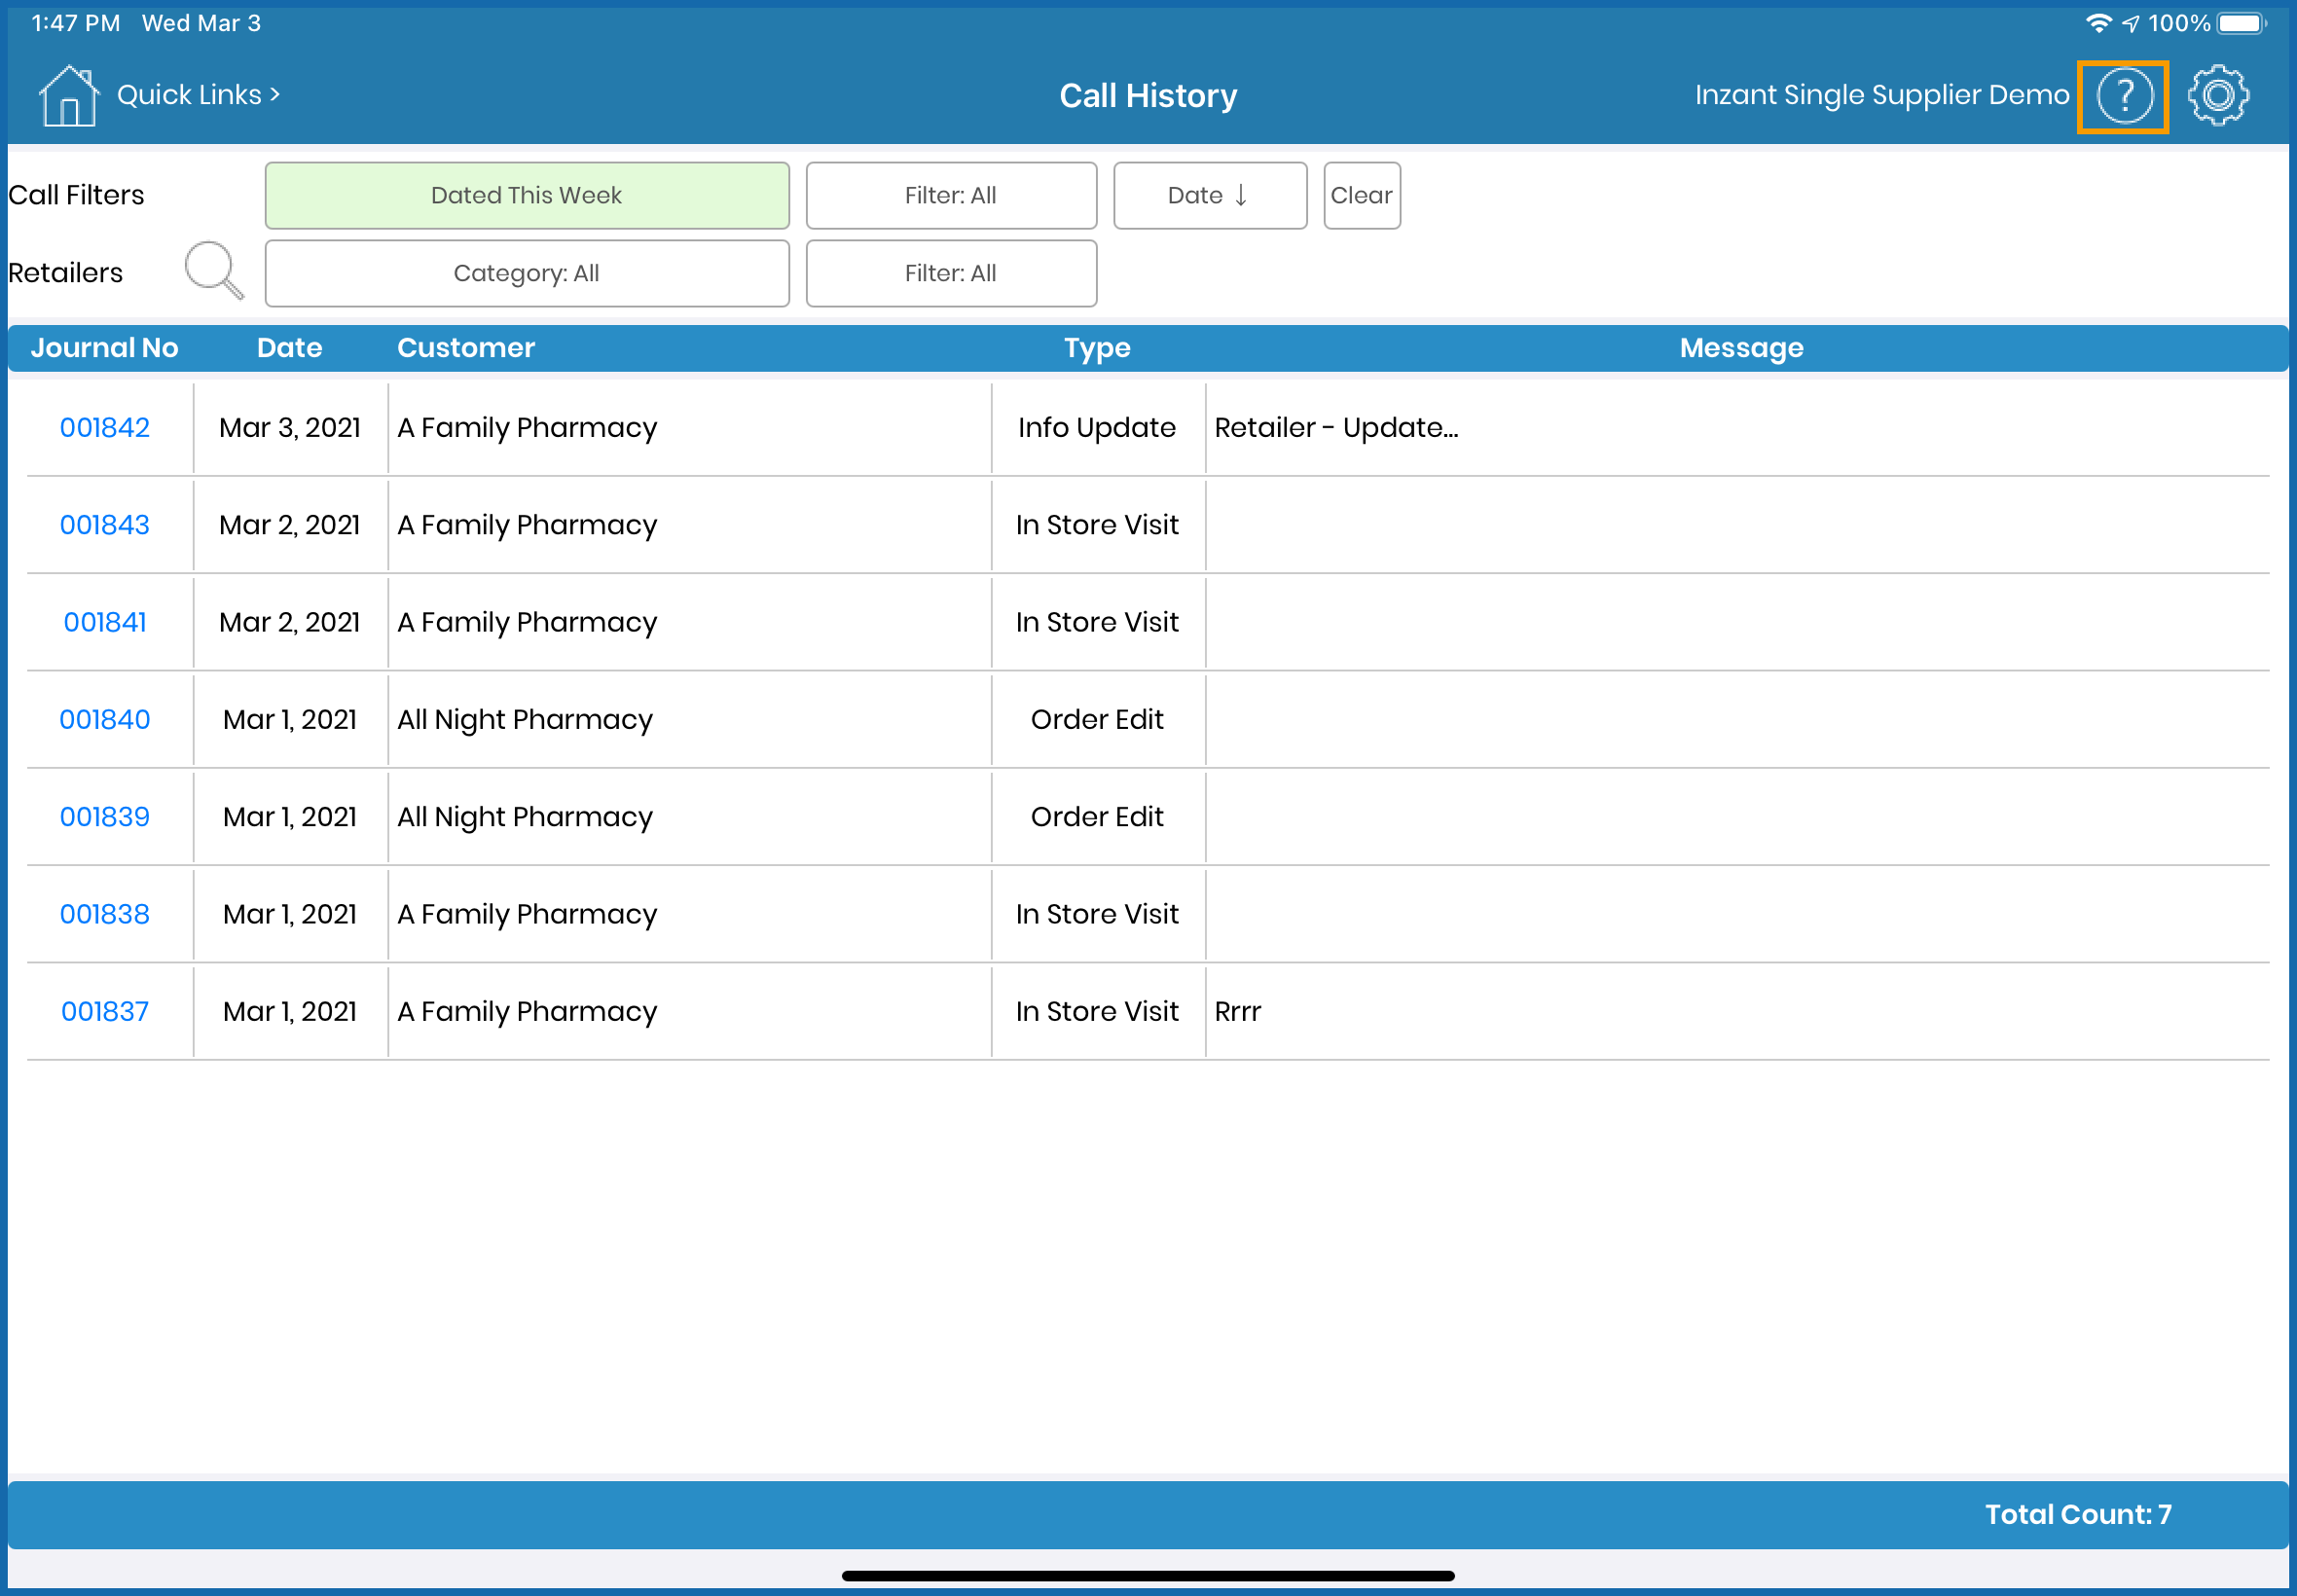This screenshot has width=2297, height=1596.
Task: Select the All Night Pharmacy row 001839
Action: click(524, 817)
